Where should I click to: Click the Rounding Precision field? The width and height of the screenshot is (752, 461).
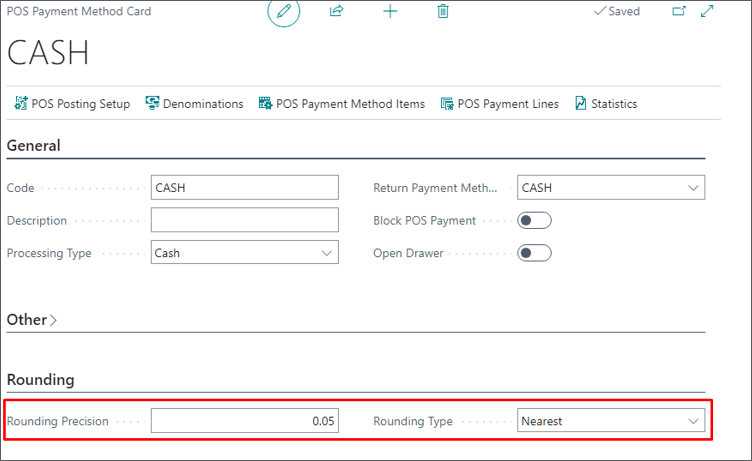pos(245,421)
